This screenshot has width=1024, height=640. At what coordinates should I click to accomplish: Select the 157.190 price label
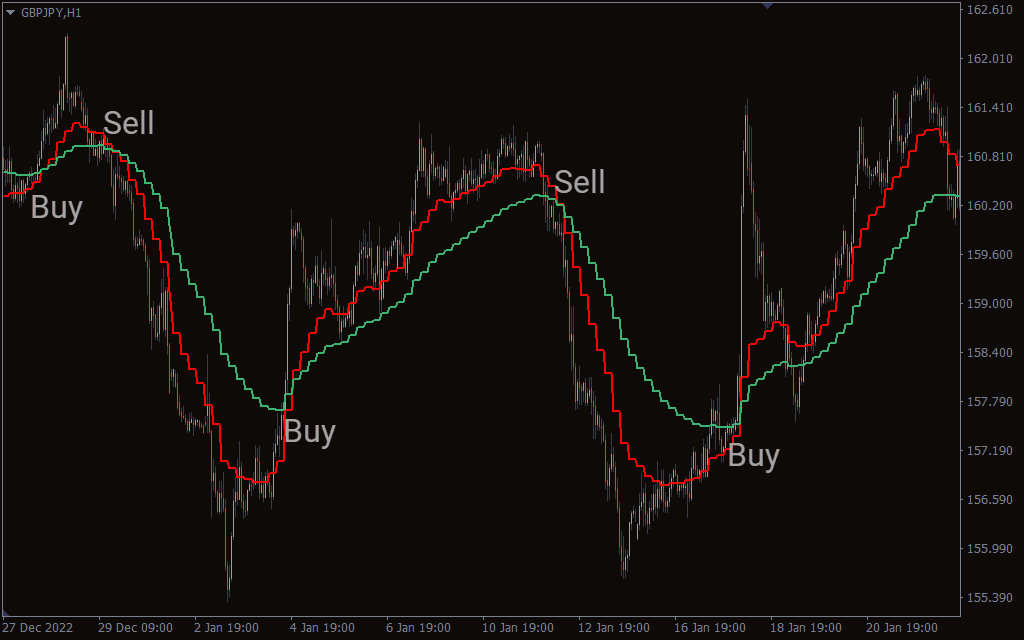(989, 451)
